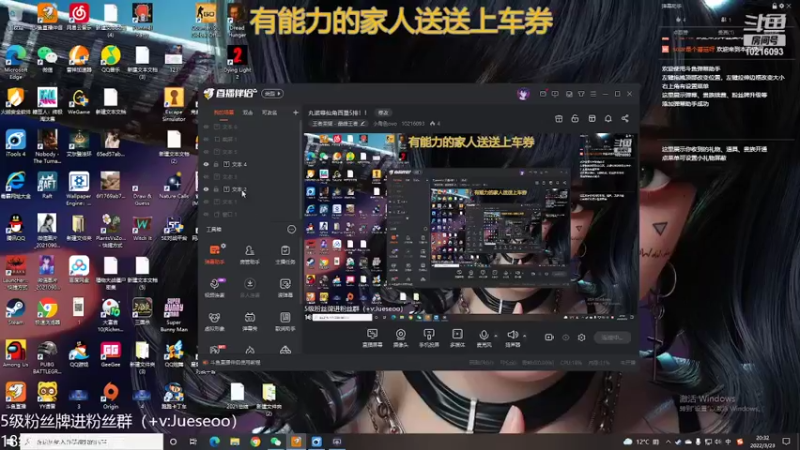Add a 手机投屏 phone mirroring source
Screen dimensions: 800x450
click(x=429, y=337)
